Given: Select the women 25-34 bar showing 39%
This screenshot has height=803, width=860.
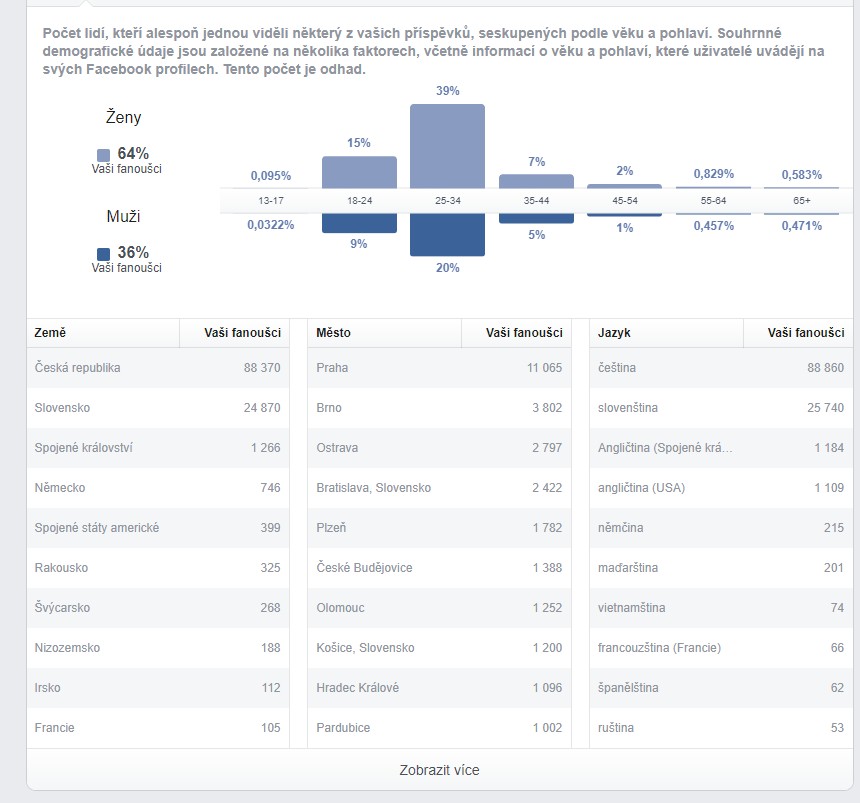Looking at the screenshot, I should point(448,146).
